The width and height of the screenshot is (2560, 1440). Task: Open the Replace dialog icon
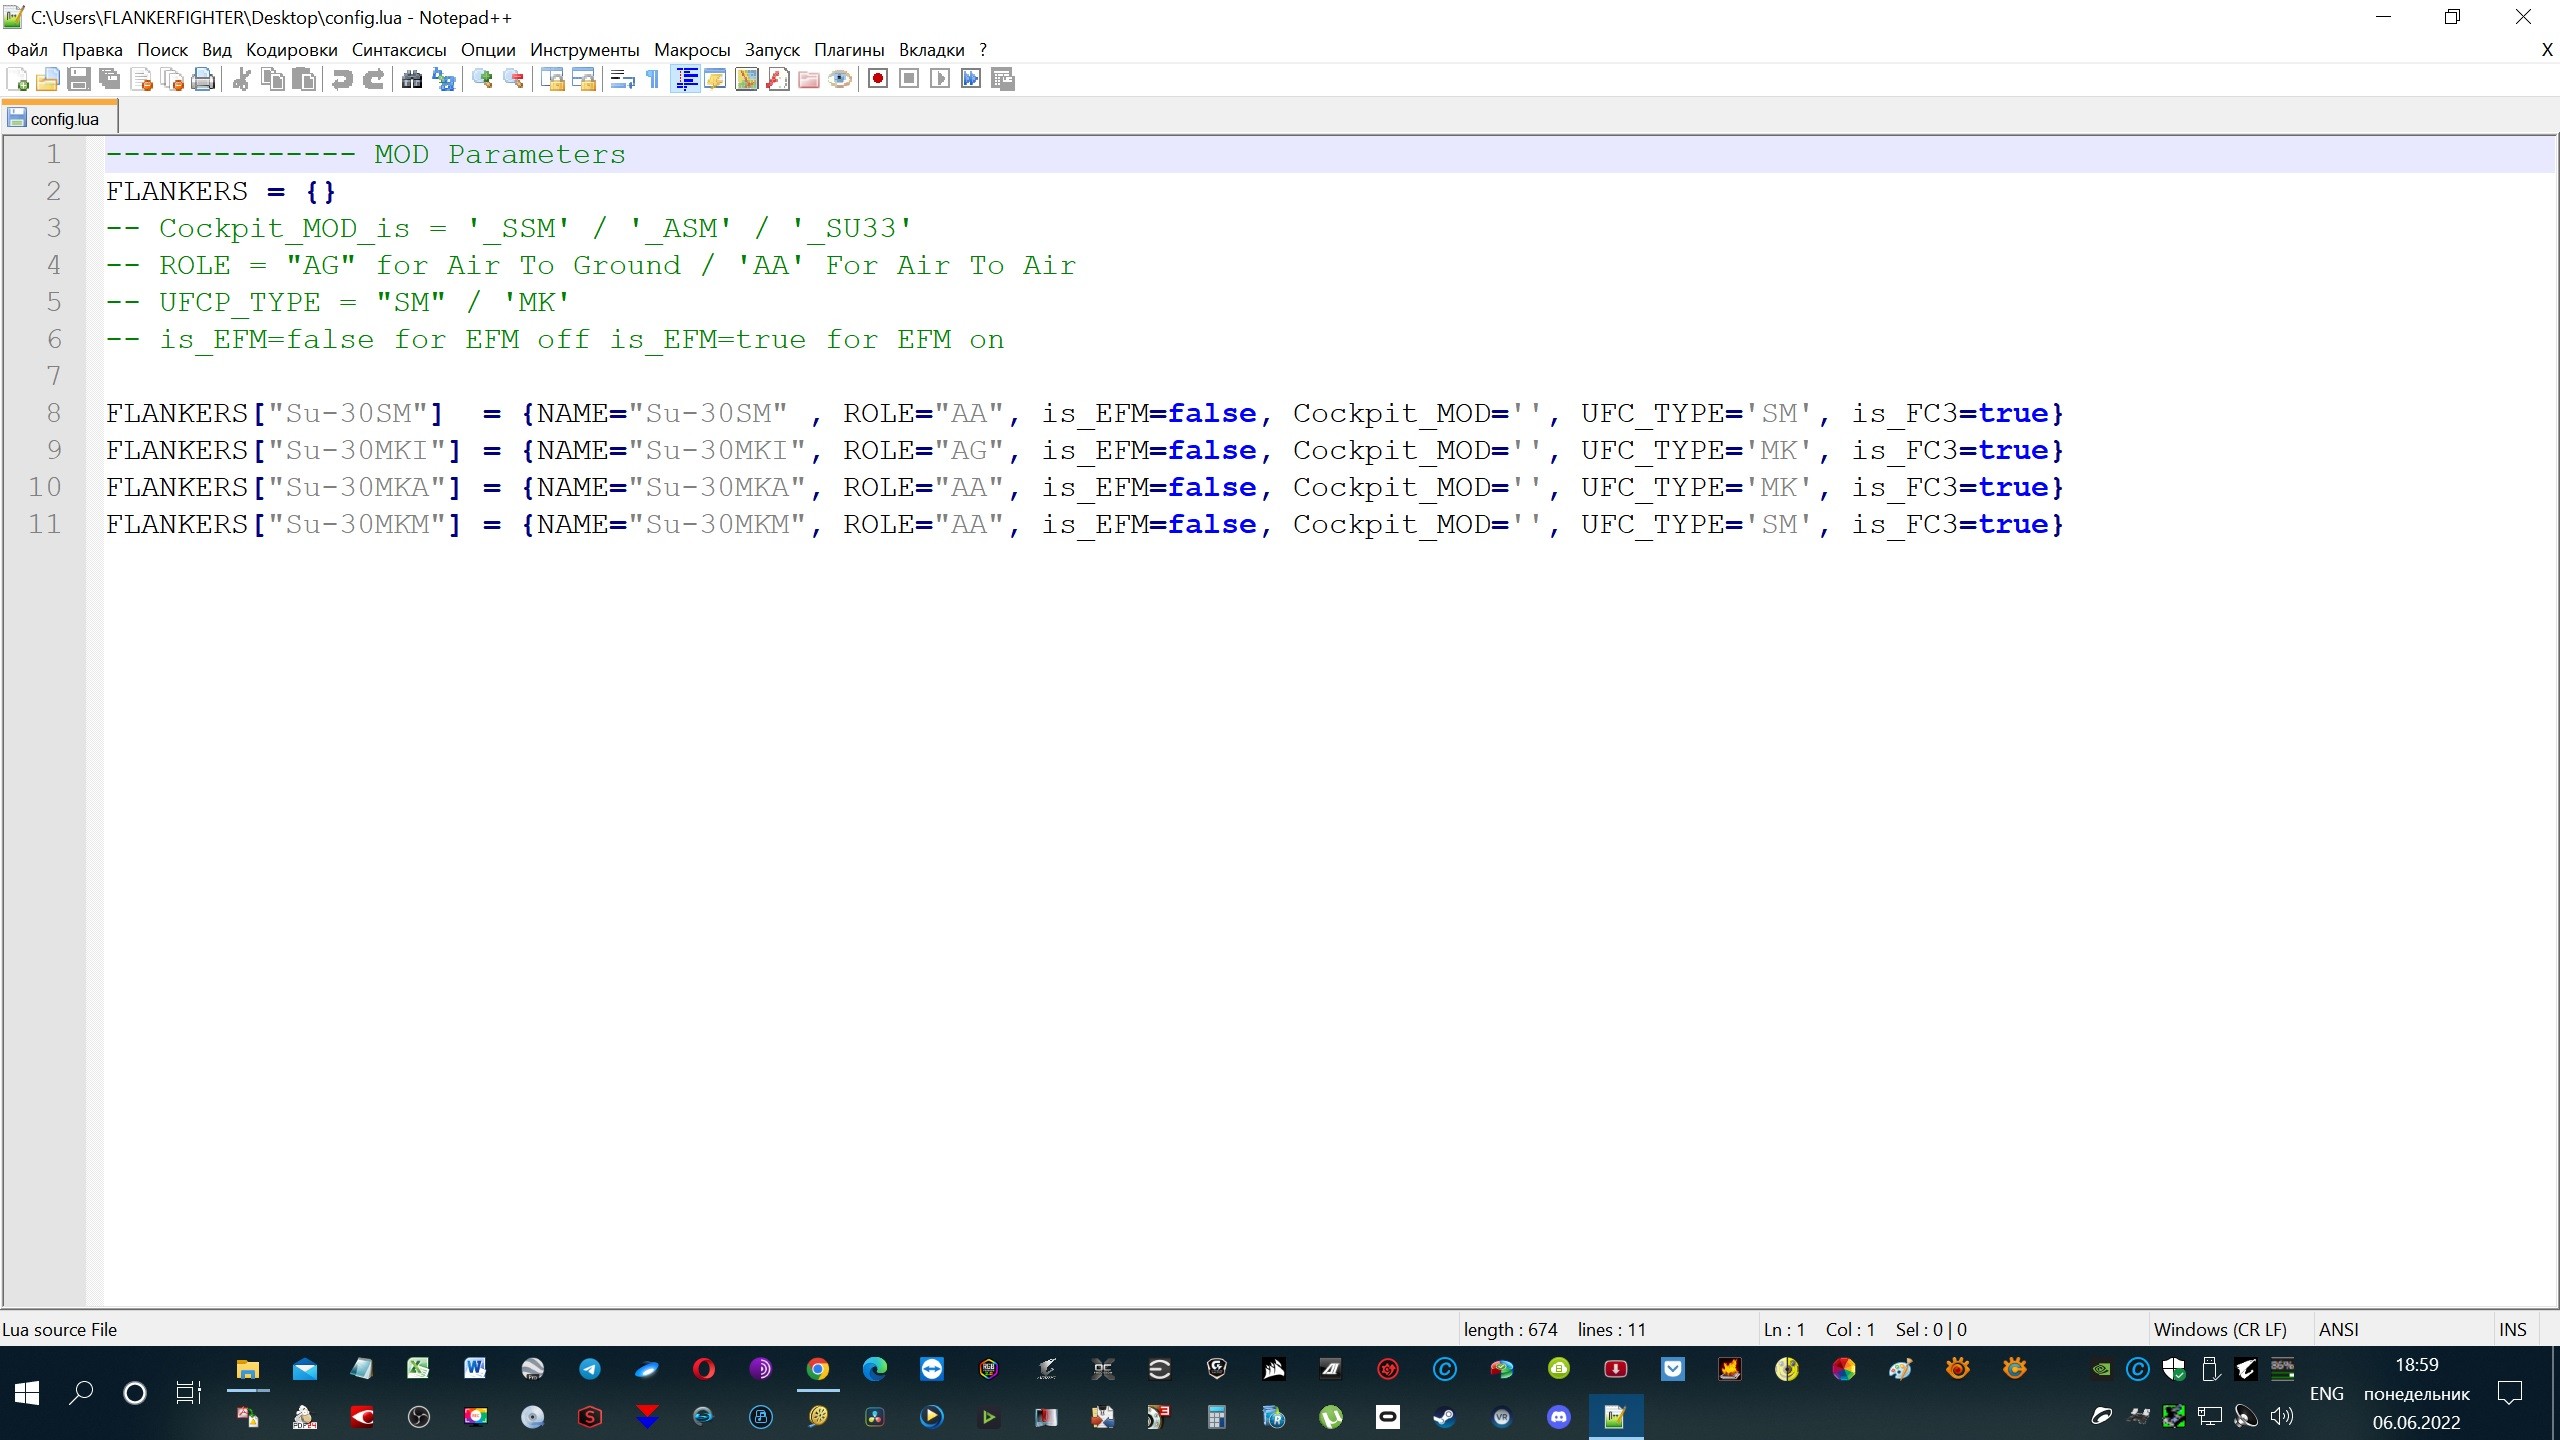[x=443, y=79]
